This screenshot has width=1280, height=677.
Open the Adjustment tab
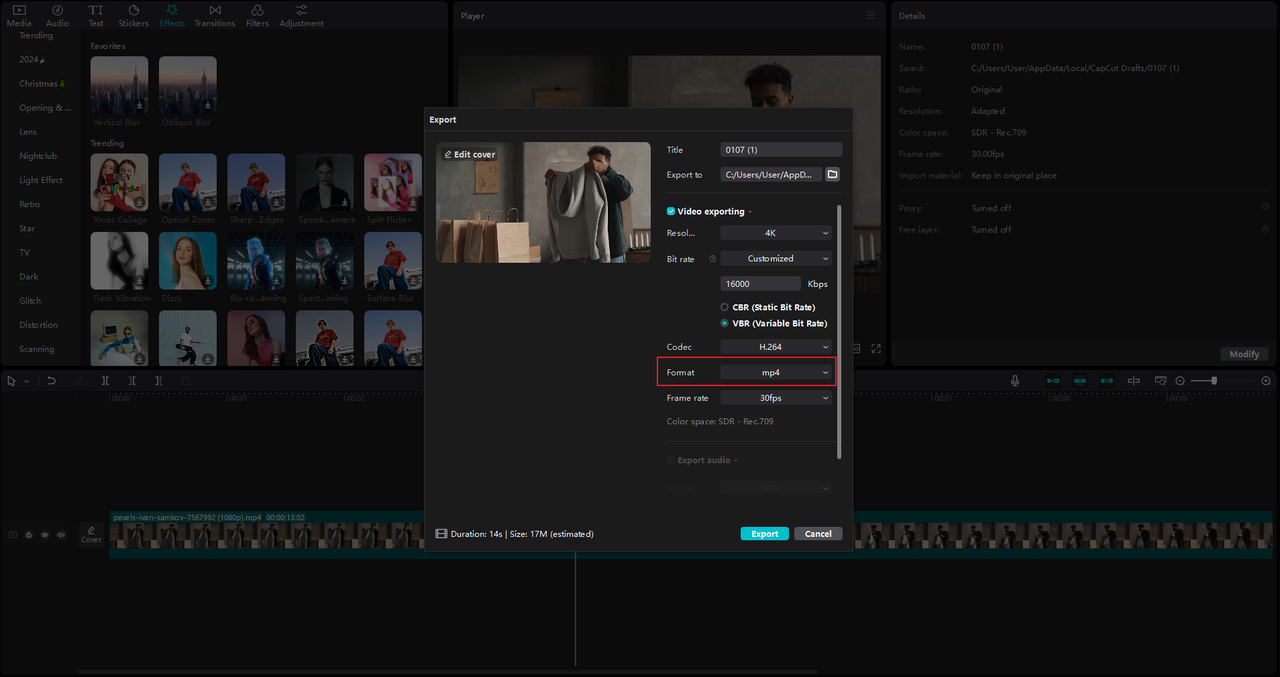tap(301, 15)
